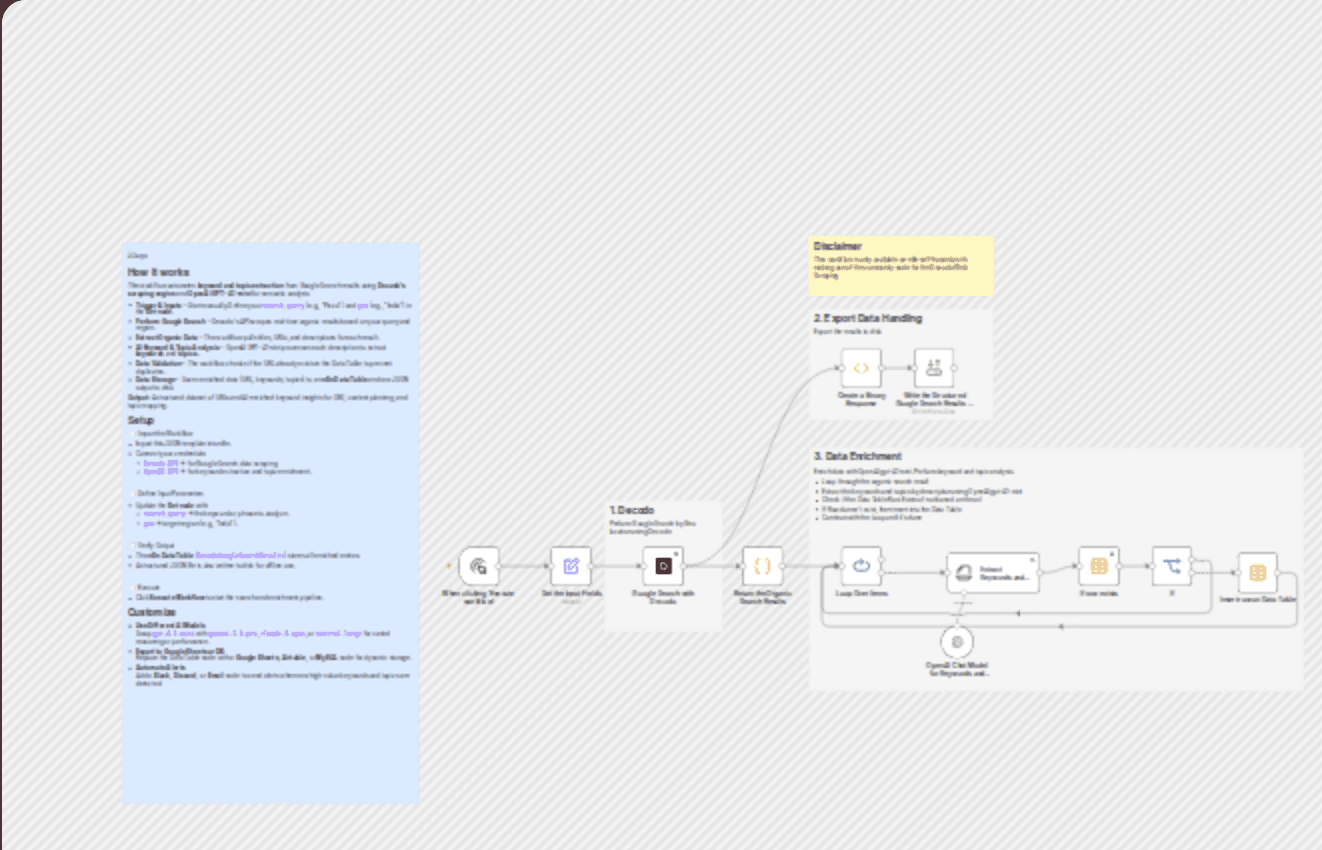This screenshot has width=1322, height=850.
Task: Select the row exists data table node
Action: click(1098, 566)
